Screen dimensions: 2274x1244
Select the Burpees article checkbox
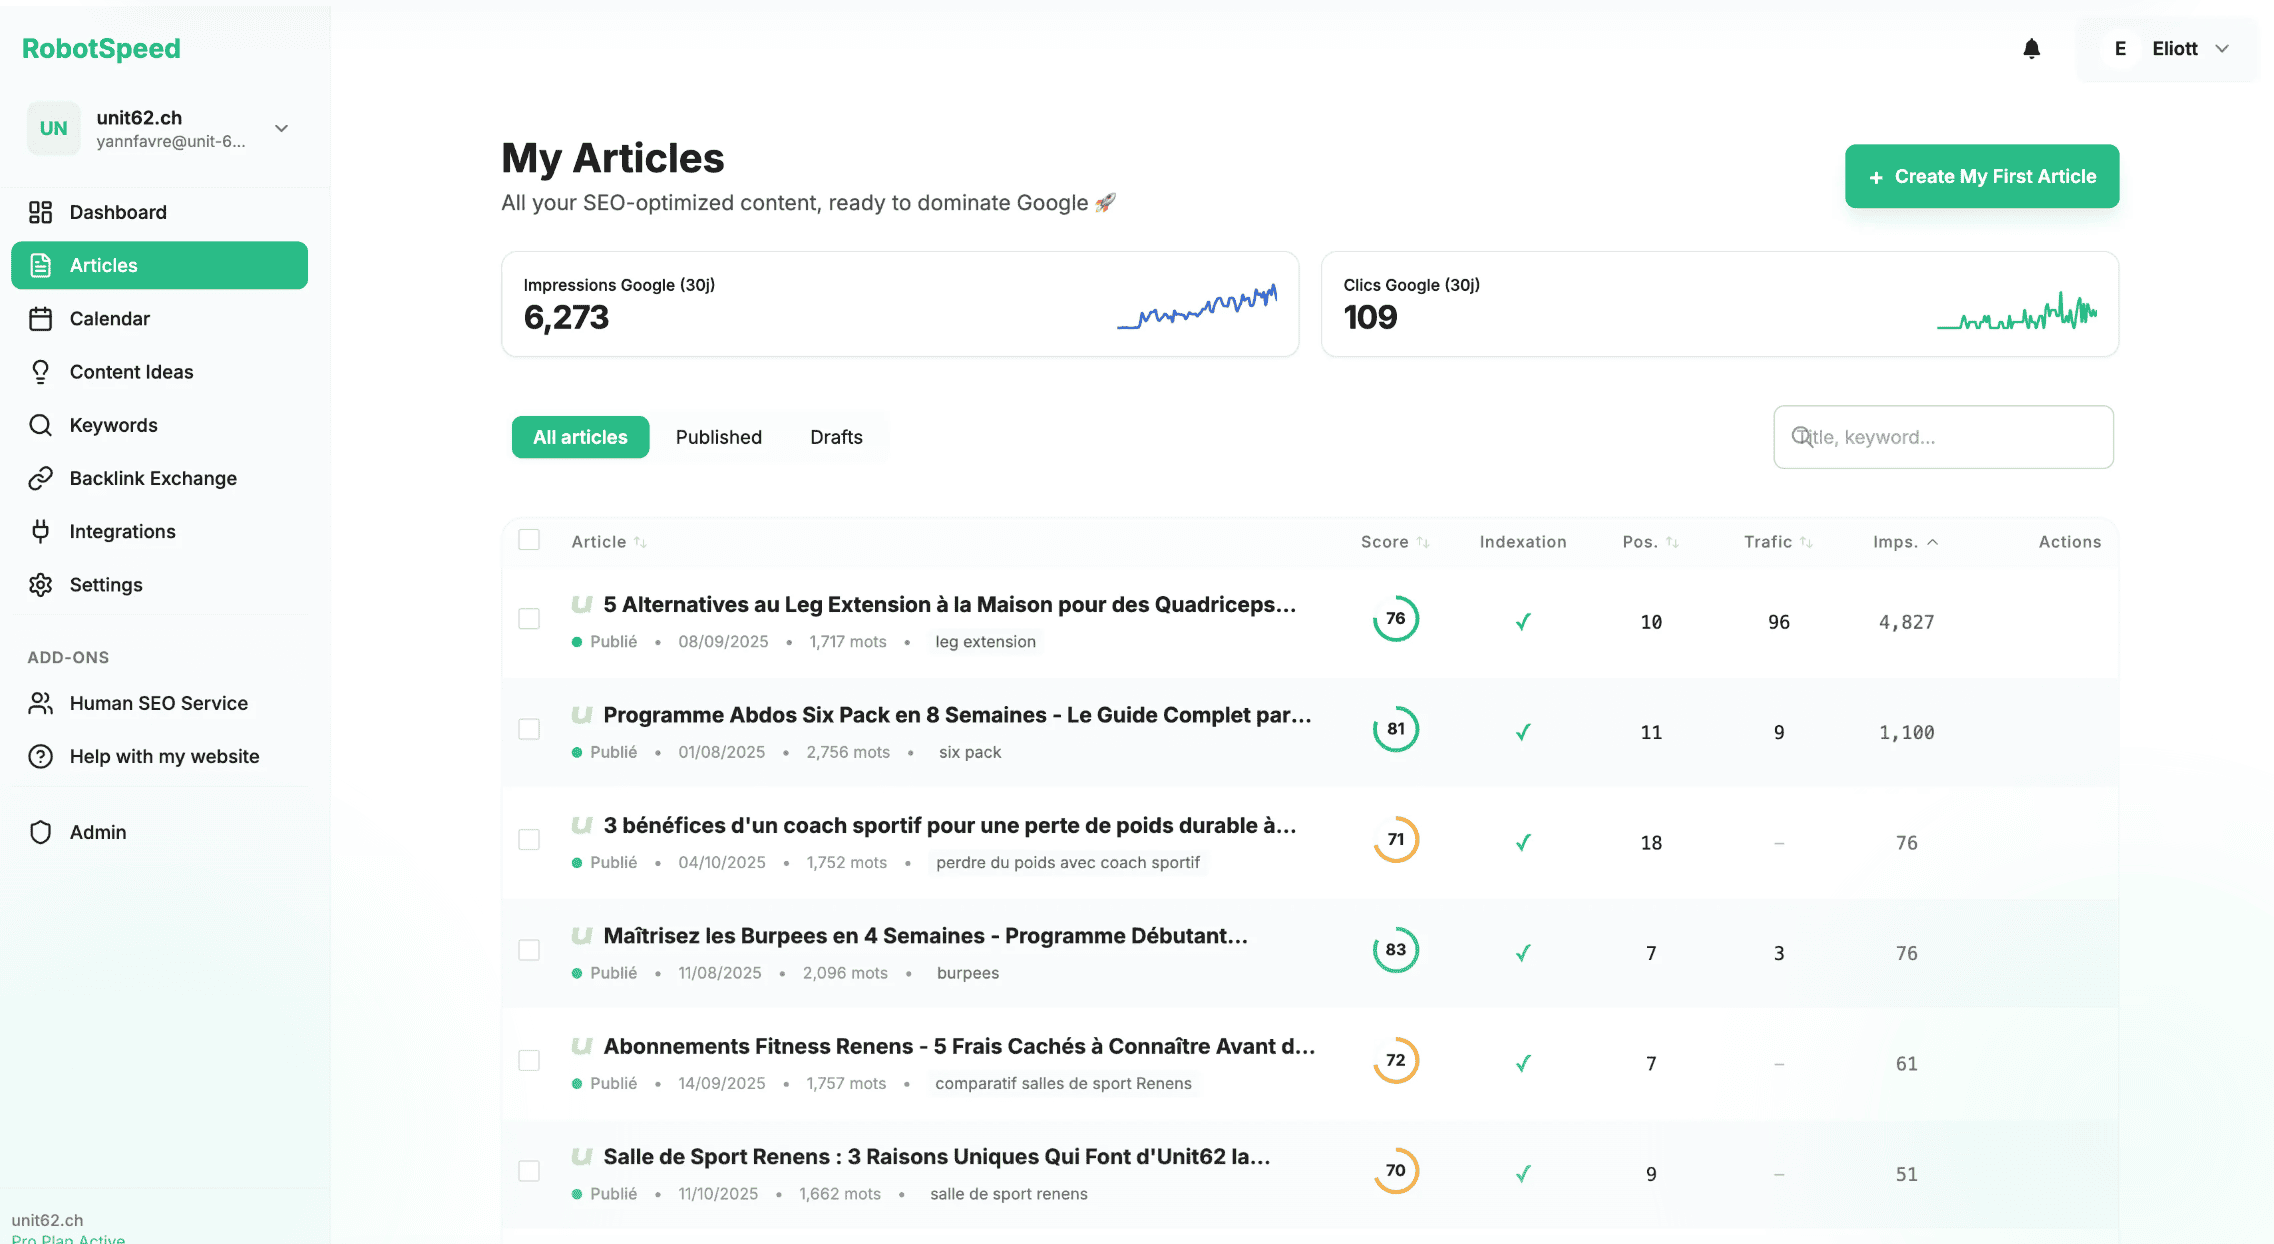click(529, 950)
